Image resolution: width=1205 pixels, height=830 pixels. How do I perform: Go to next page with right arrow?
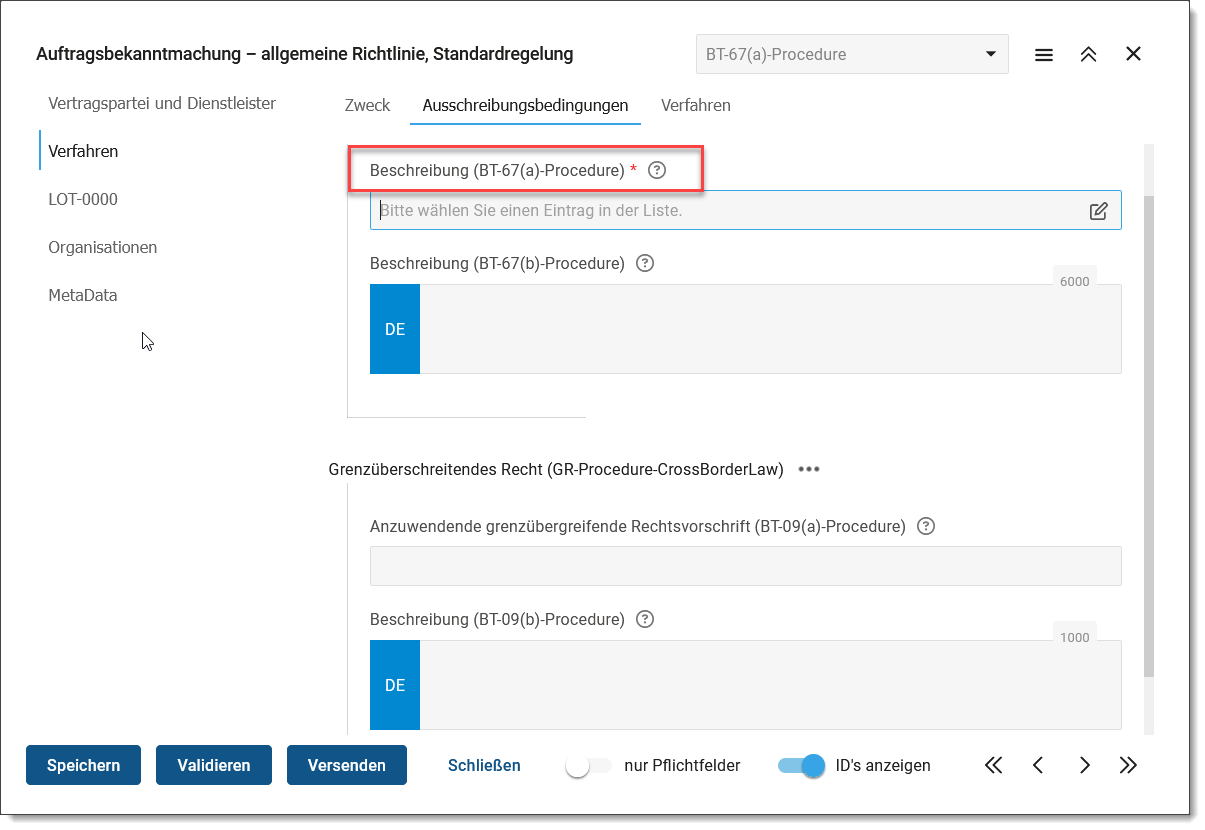pos(1085,766)
